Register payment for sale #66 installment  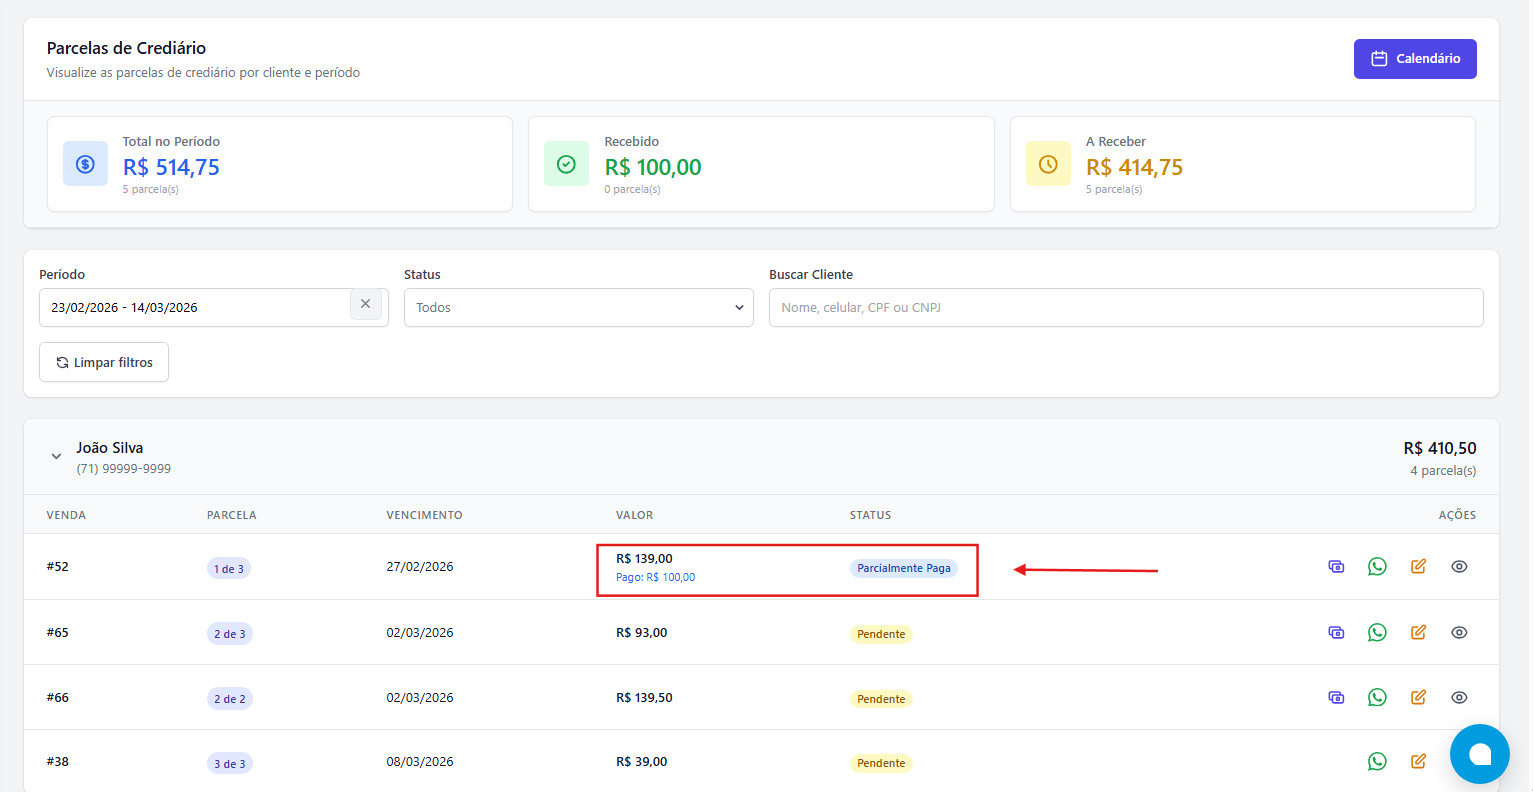(x=1336, y=698)
